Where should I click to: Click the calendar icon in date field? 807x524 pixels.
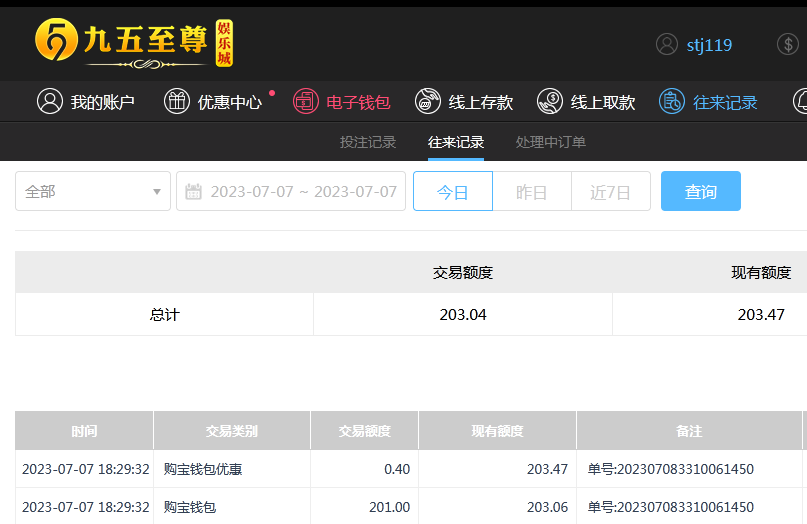point(193,191)
